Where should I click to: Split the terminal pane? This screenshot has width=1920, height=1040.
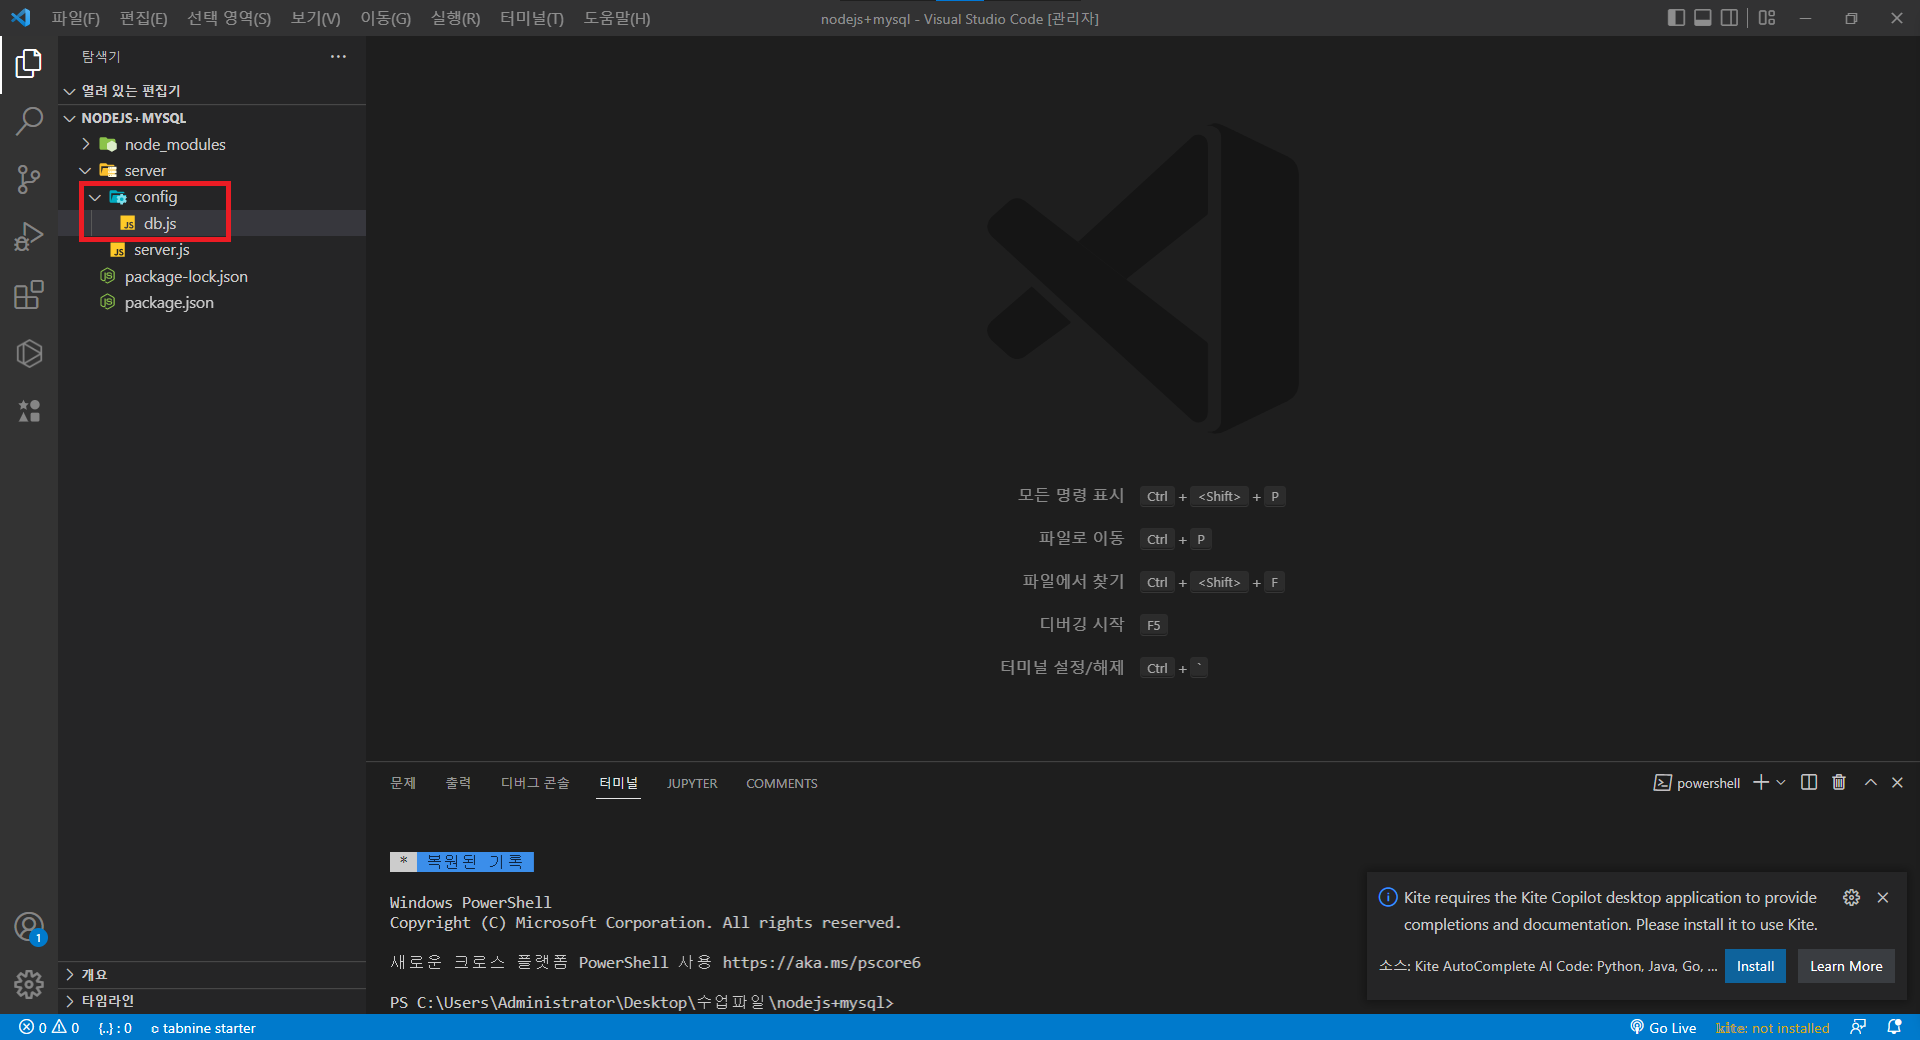point(1809,782)
